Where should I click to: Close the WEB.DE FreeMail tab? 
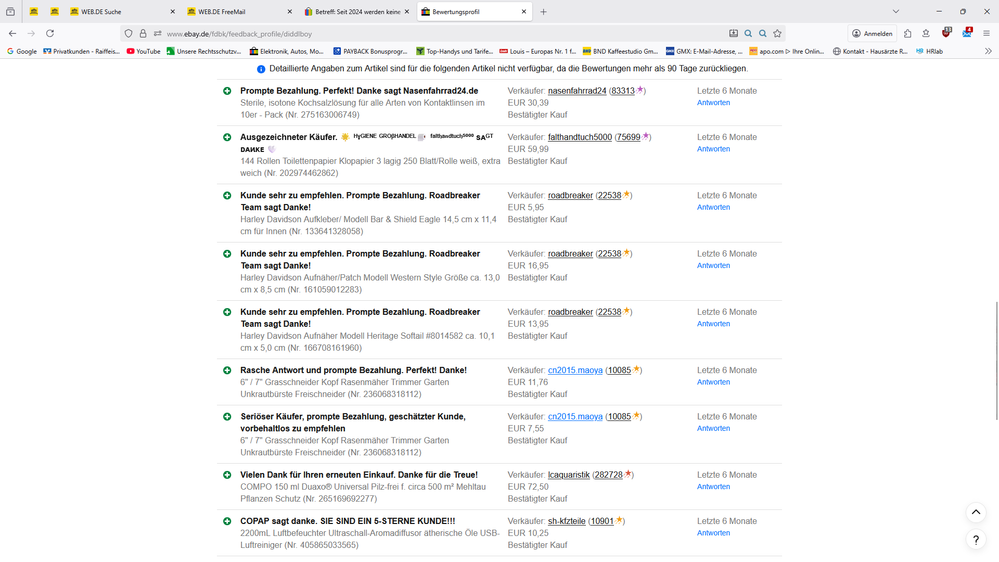290,11
